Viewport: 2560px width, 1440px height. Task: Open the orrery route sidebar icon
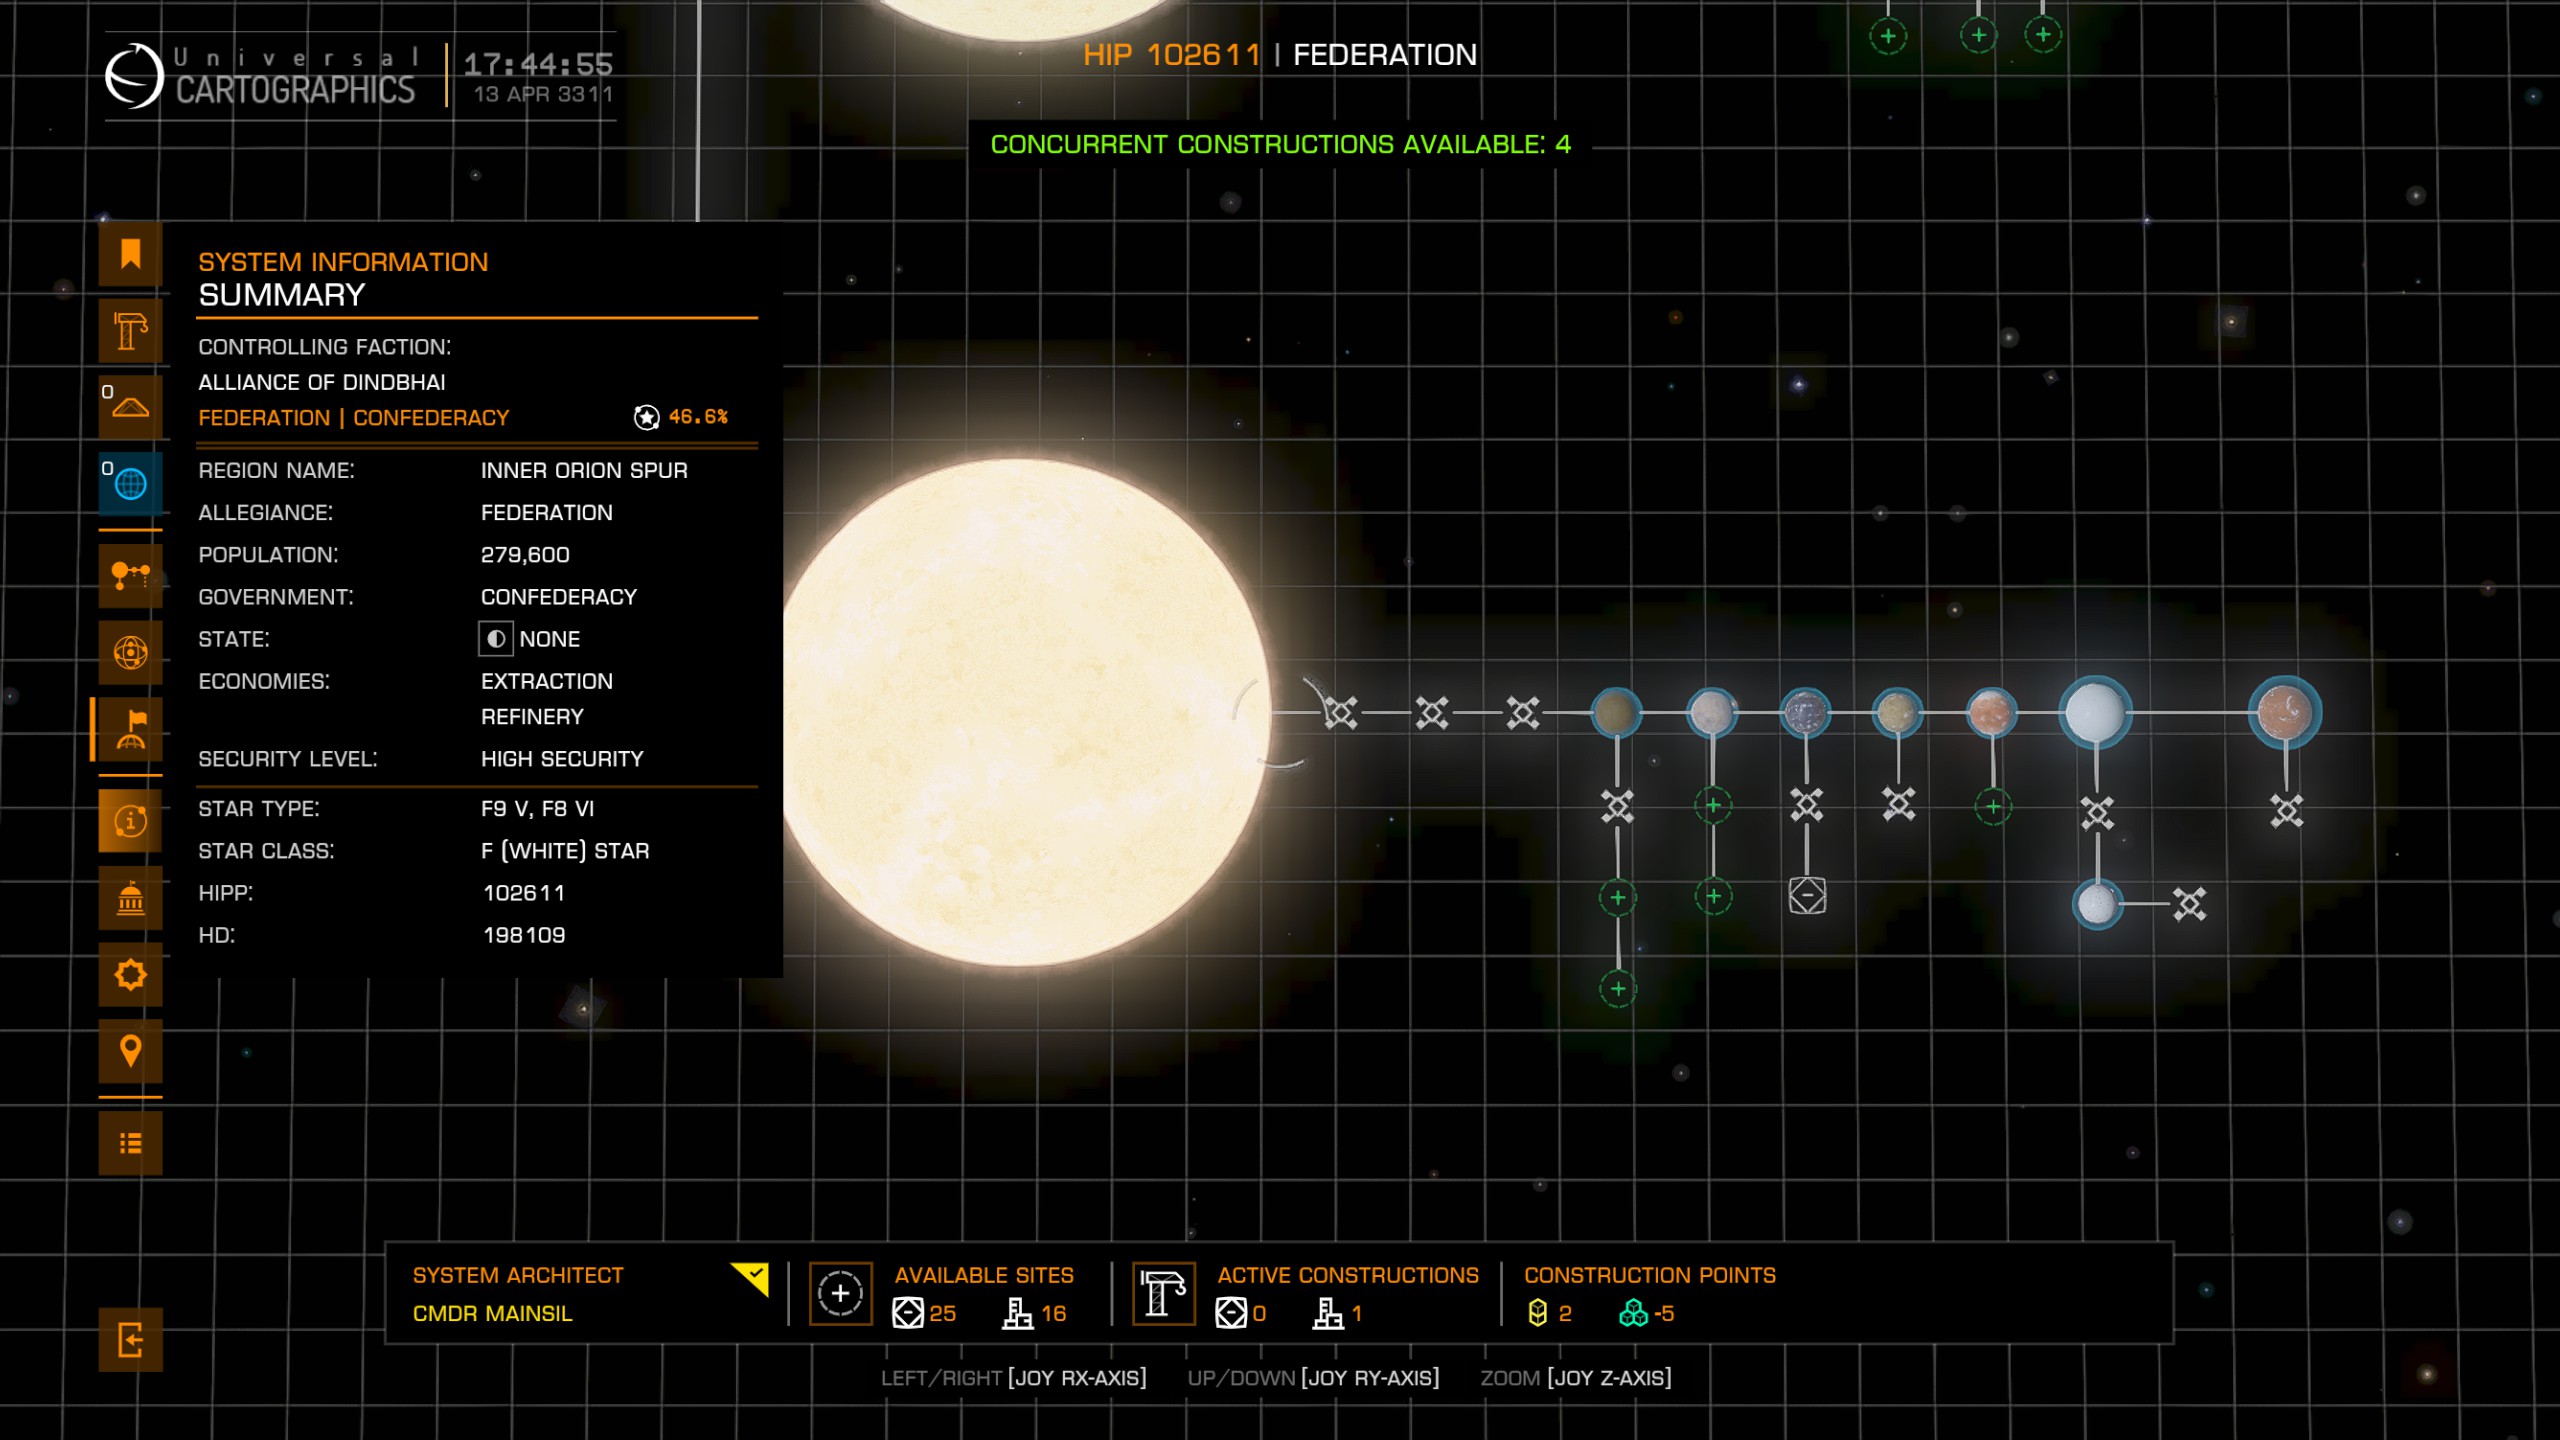pyautogui.click(x=130, y=575)
